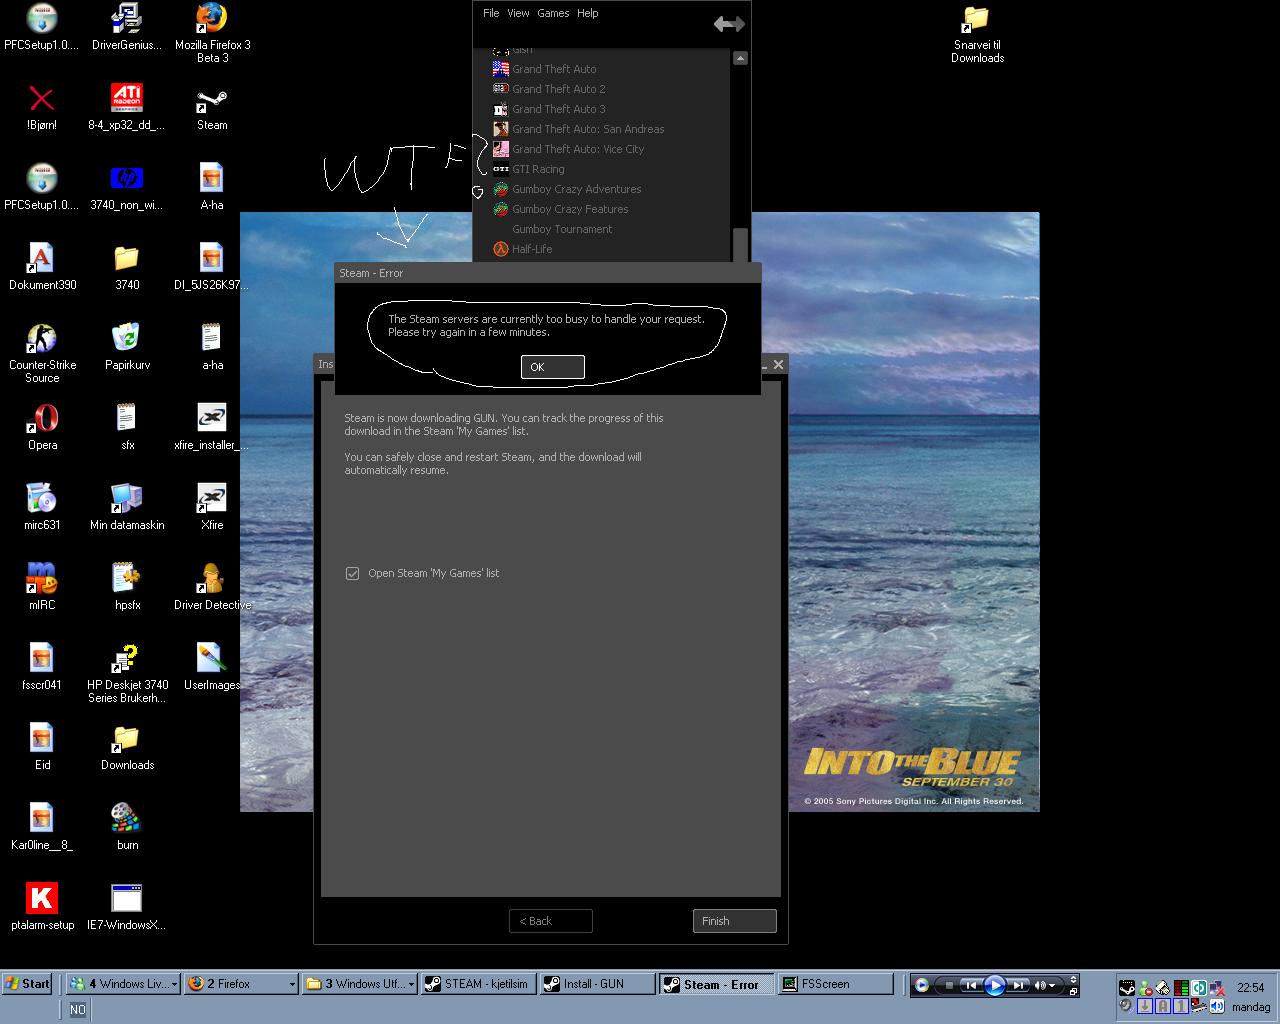Click the speaker volume tray icon

click(x=1218, y=1006)
